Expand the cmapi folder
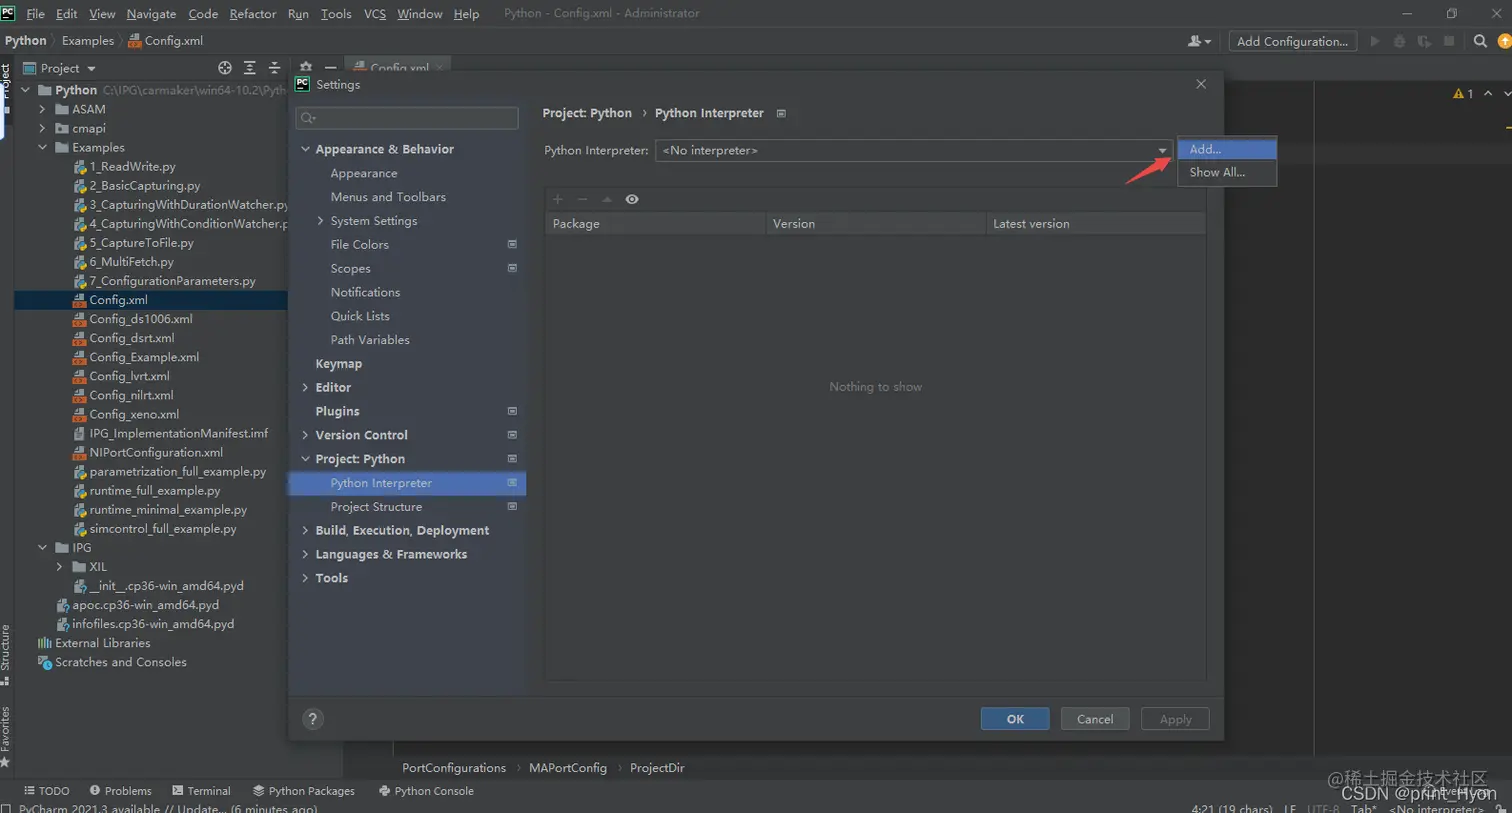The width and height of the screenshot is (1512, 813). (42, 129)
